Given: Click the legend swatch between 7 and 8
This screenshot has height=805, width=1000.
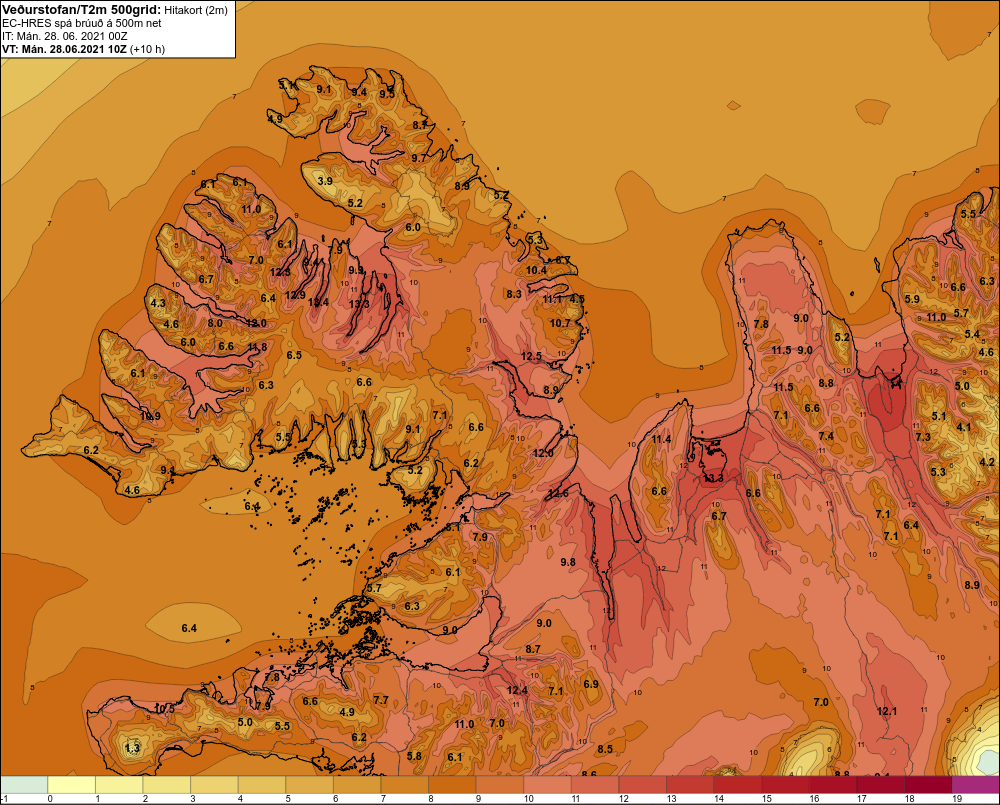Looking at the screenshot, I should point(404,785).
